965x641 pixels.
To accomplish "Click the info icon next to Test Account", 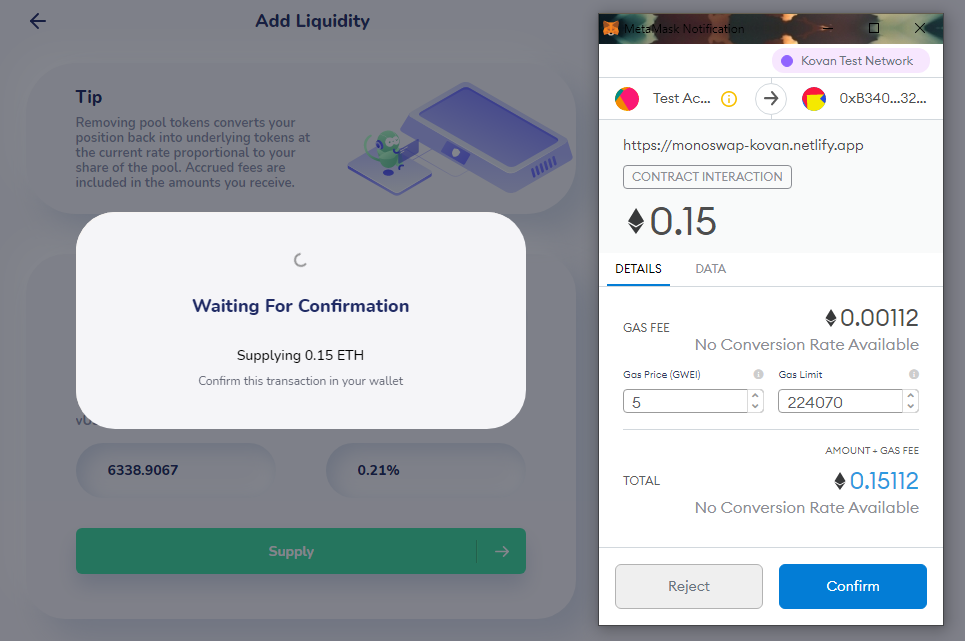I will click(x=729, y=99).
